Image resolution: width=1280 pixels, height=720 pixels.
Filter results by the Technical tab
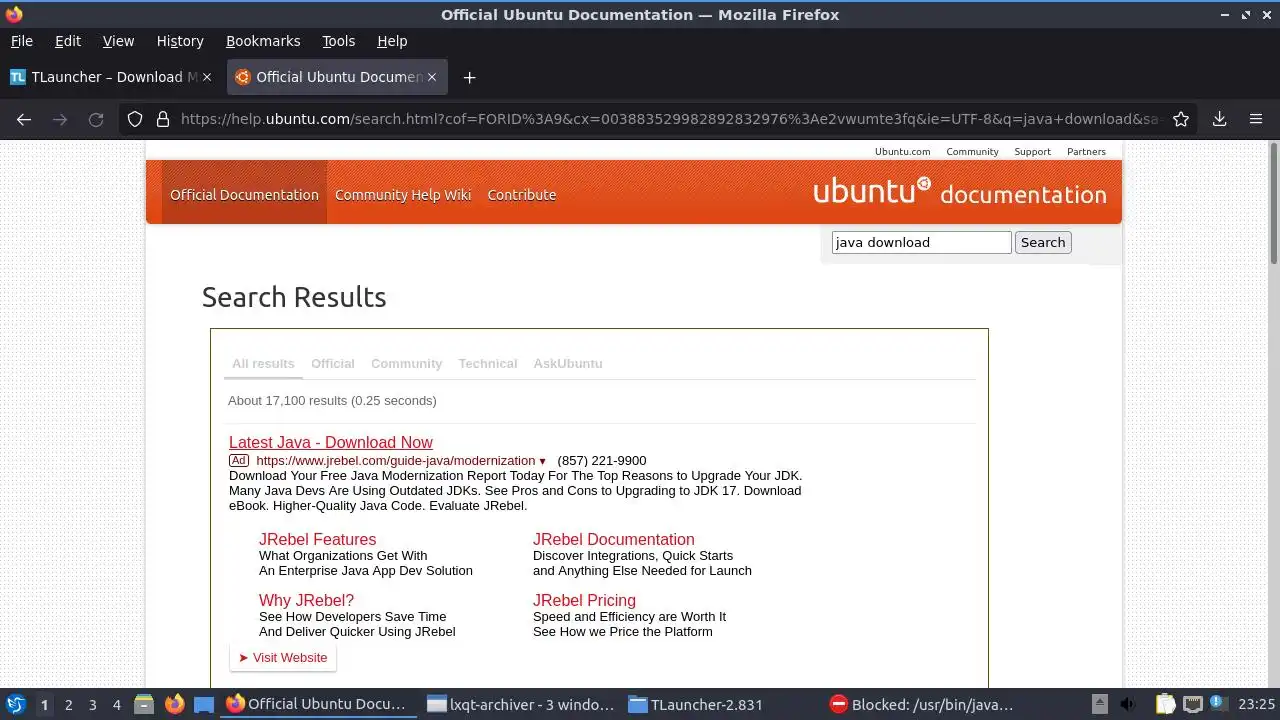tap(488, 363)
